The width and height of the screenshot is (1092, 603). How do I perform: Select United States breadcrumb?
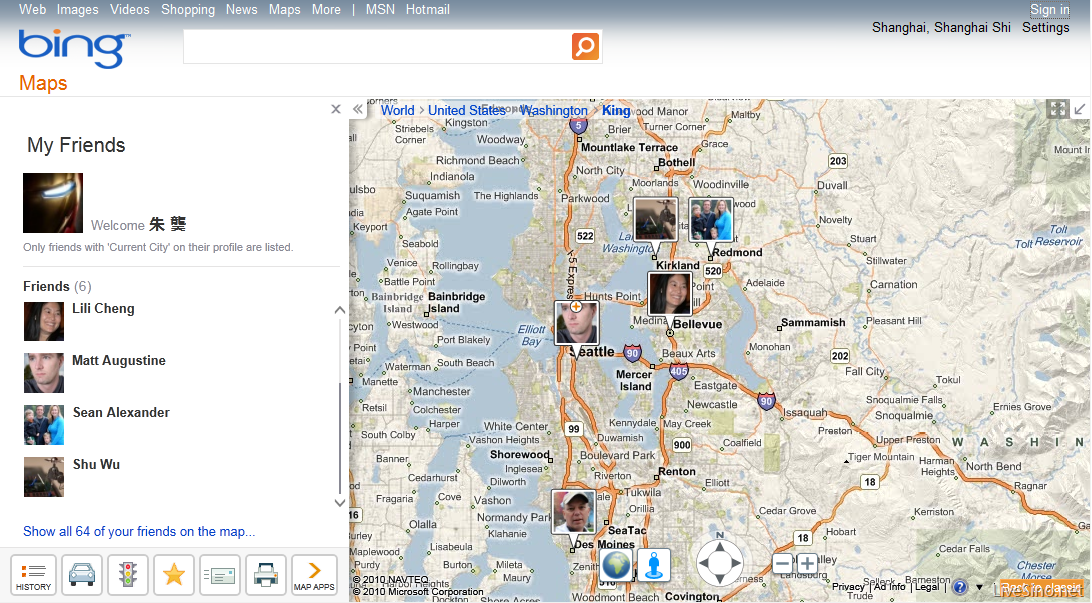(x=466, y=111)
